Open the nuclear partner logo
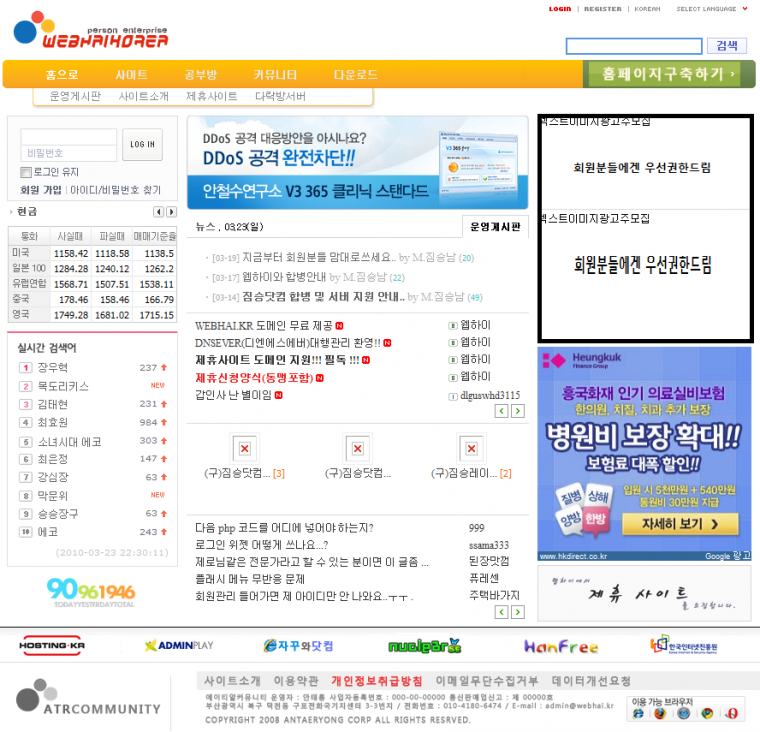The image size is (760, 732). coord(425,646)
